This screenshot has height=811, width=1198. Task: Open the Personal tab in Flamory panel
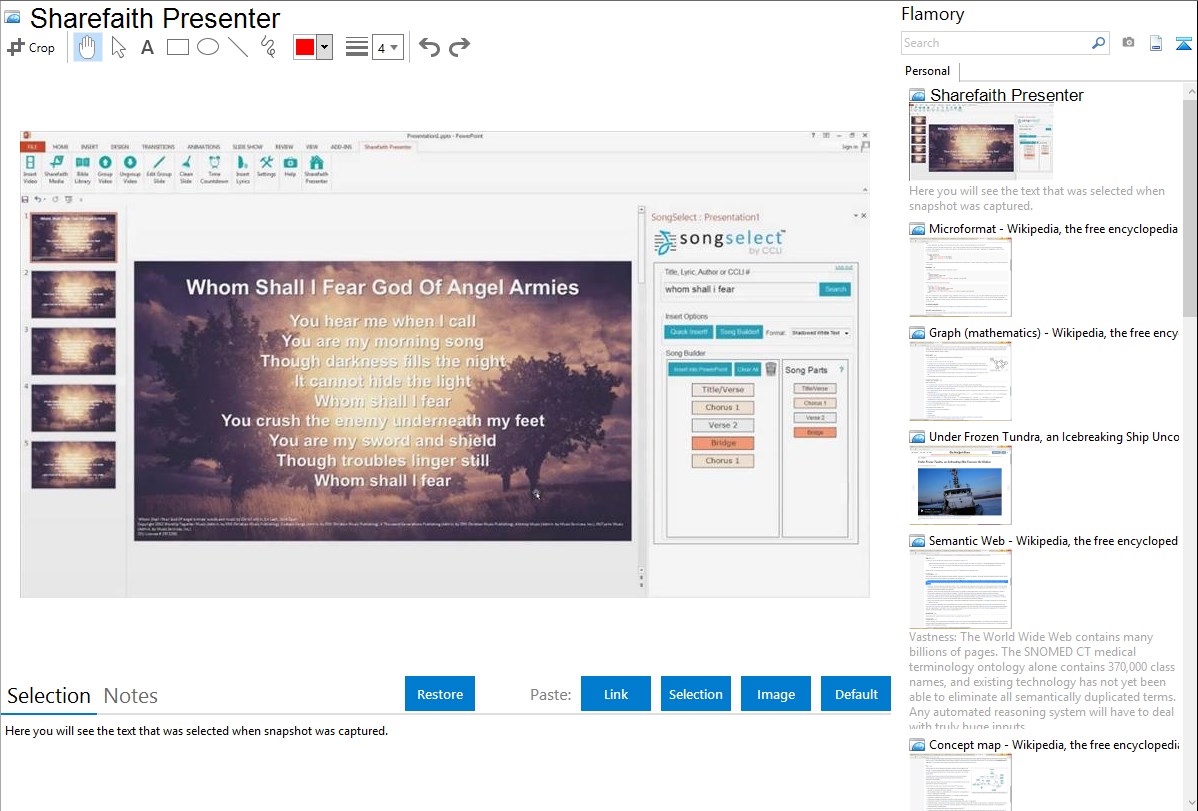[x=927, y=71]
